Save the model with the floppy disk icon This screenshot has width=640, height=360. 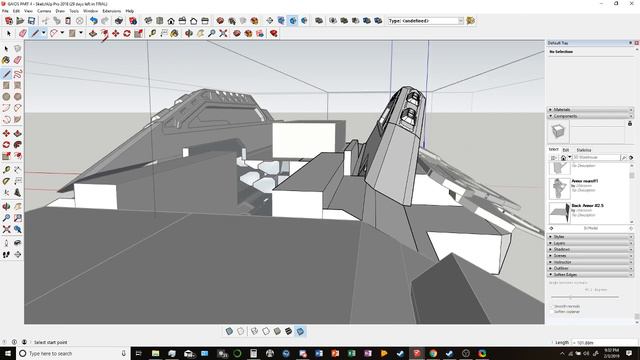pos(31,20)
